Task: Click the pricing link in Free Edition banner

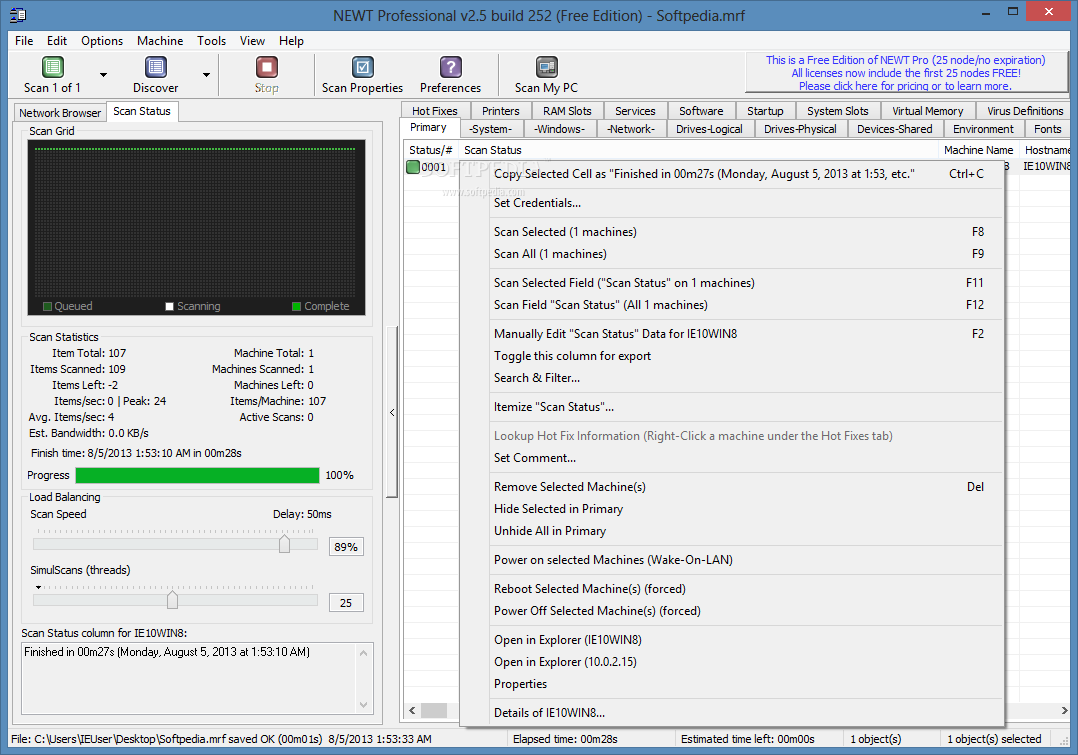Action: 905,86
